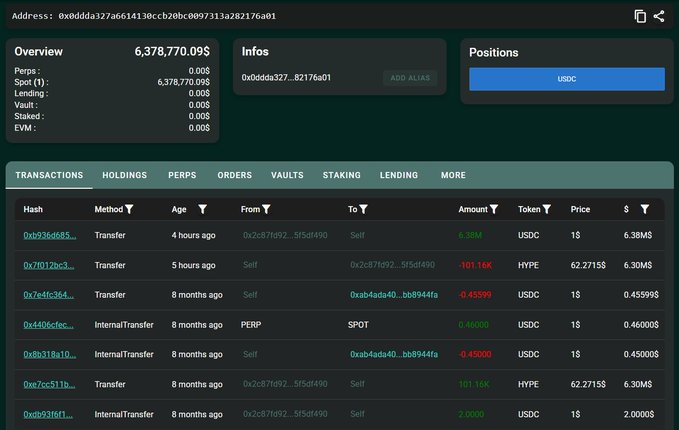Click the SPOT destination cell
679x430 pixels.
[358, 325]
